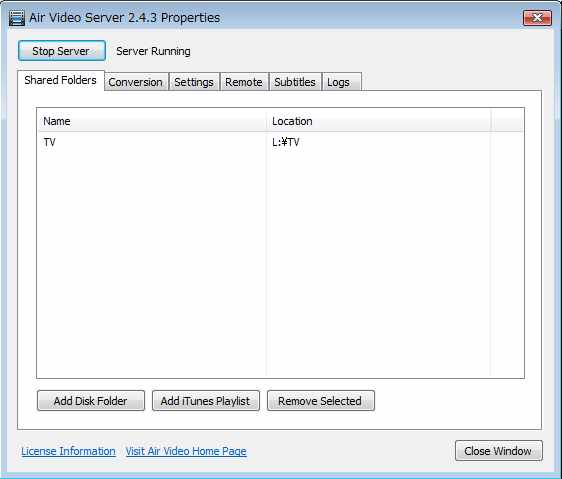Open the Settings tab
Image resolution: width=562 pixels, height=479 pixels.
[x=194, y=82]
